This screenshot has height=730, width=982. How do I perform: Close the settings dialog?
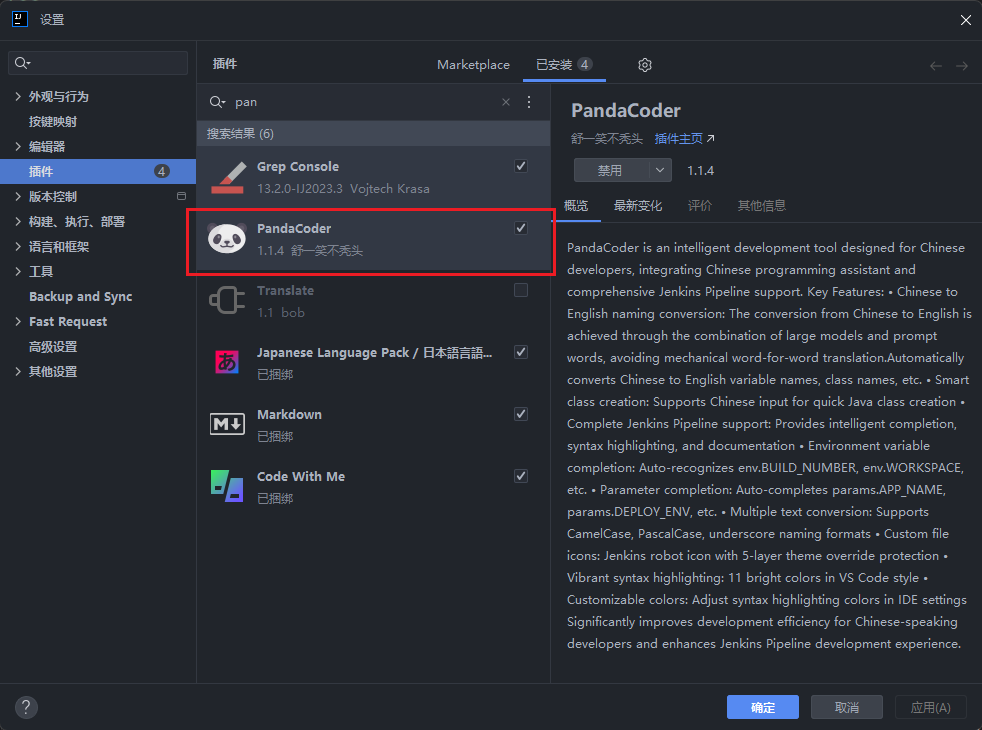click(x=966, y=20)
